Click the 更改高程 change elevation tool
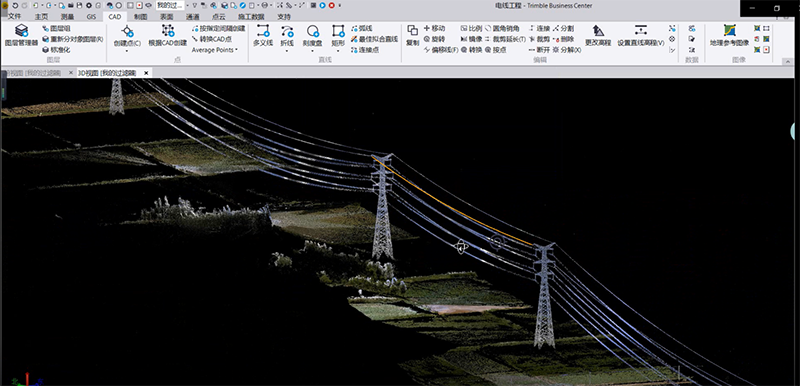Image resolution: width=800 pixels, height=386 pixels. (x=598, y=35)
